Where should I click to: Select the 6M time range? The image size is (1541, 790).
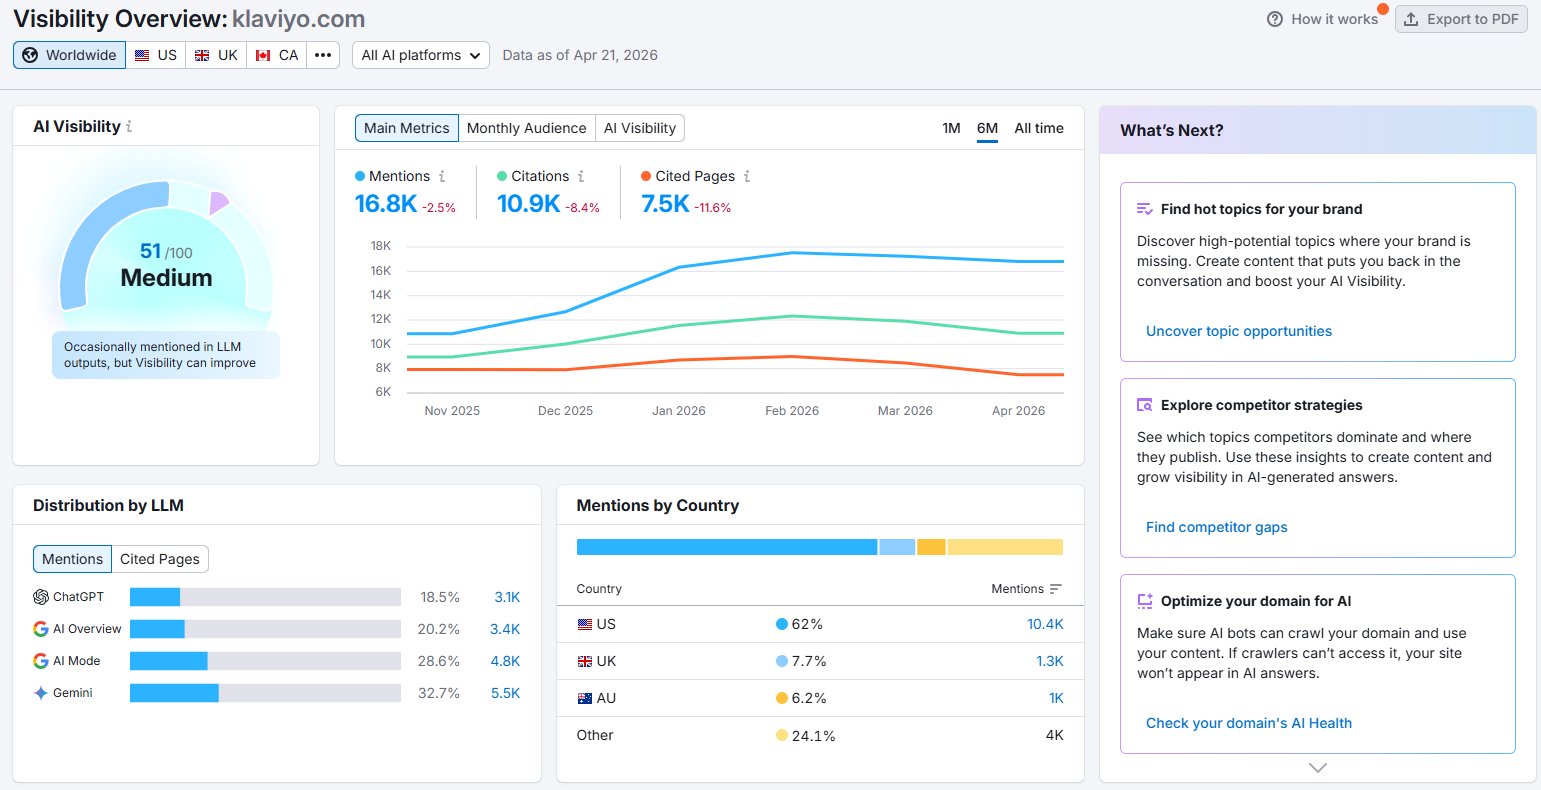pos(987,128)
